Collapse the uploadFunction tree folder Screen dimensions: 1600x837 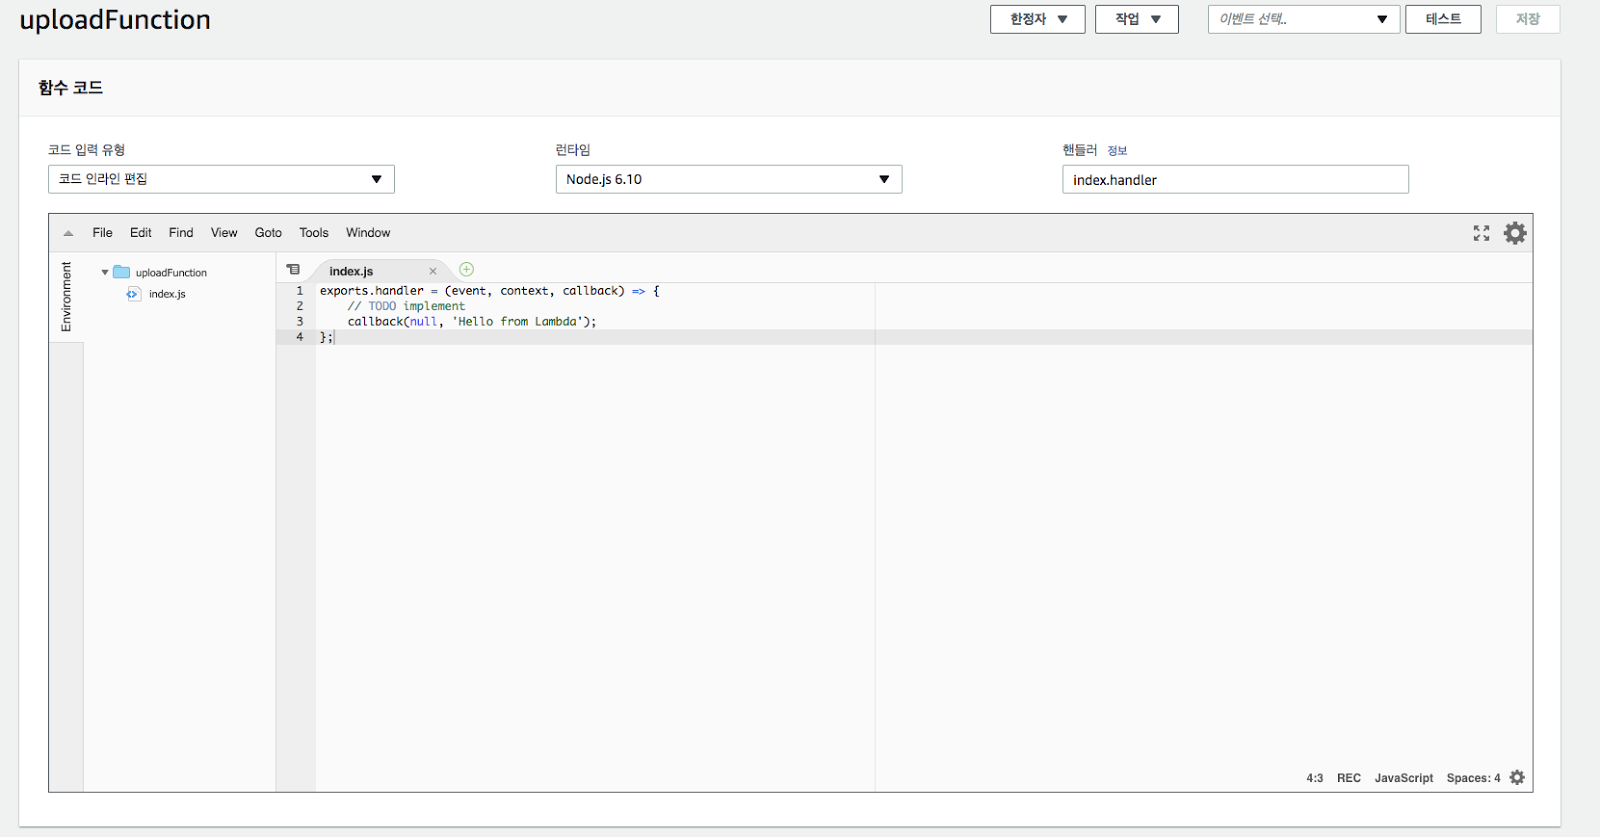104,272
